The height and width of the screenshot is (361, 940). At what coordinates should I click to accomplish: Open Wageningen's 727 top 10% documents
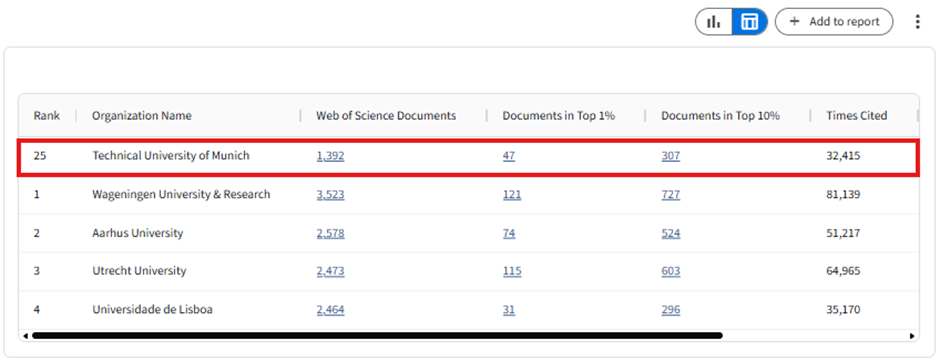pos(671,195)
